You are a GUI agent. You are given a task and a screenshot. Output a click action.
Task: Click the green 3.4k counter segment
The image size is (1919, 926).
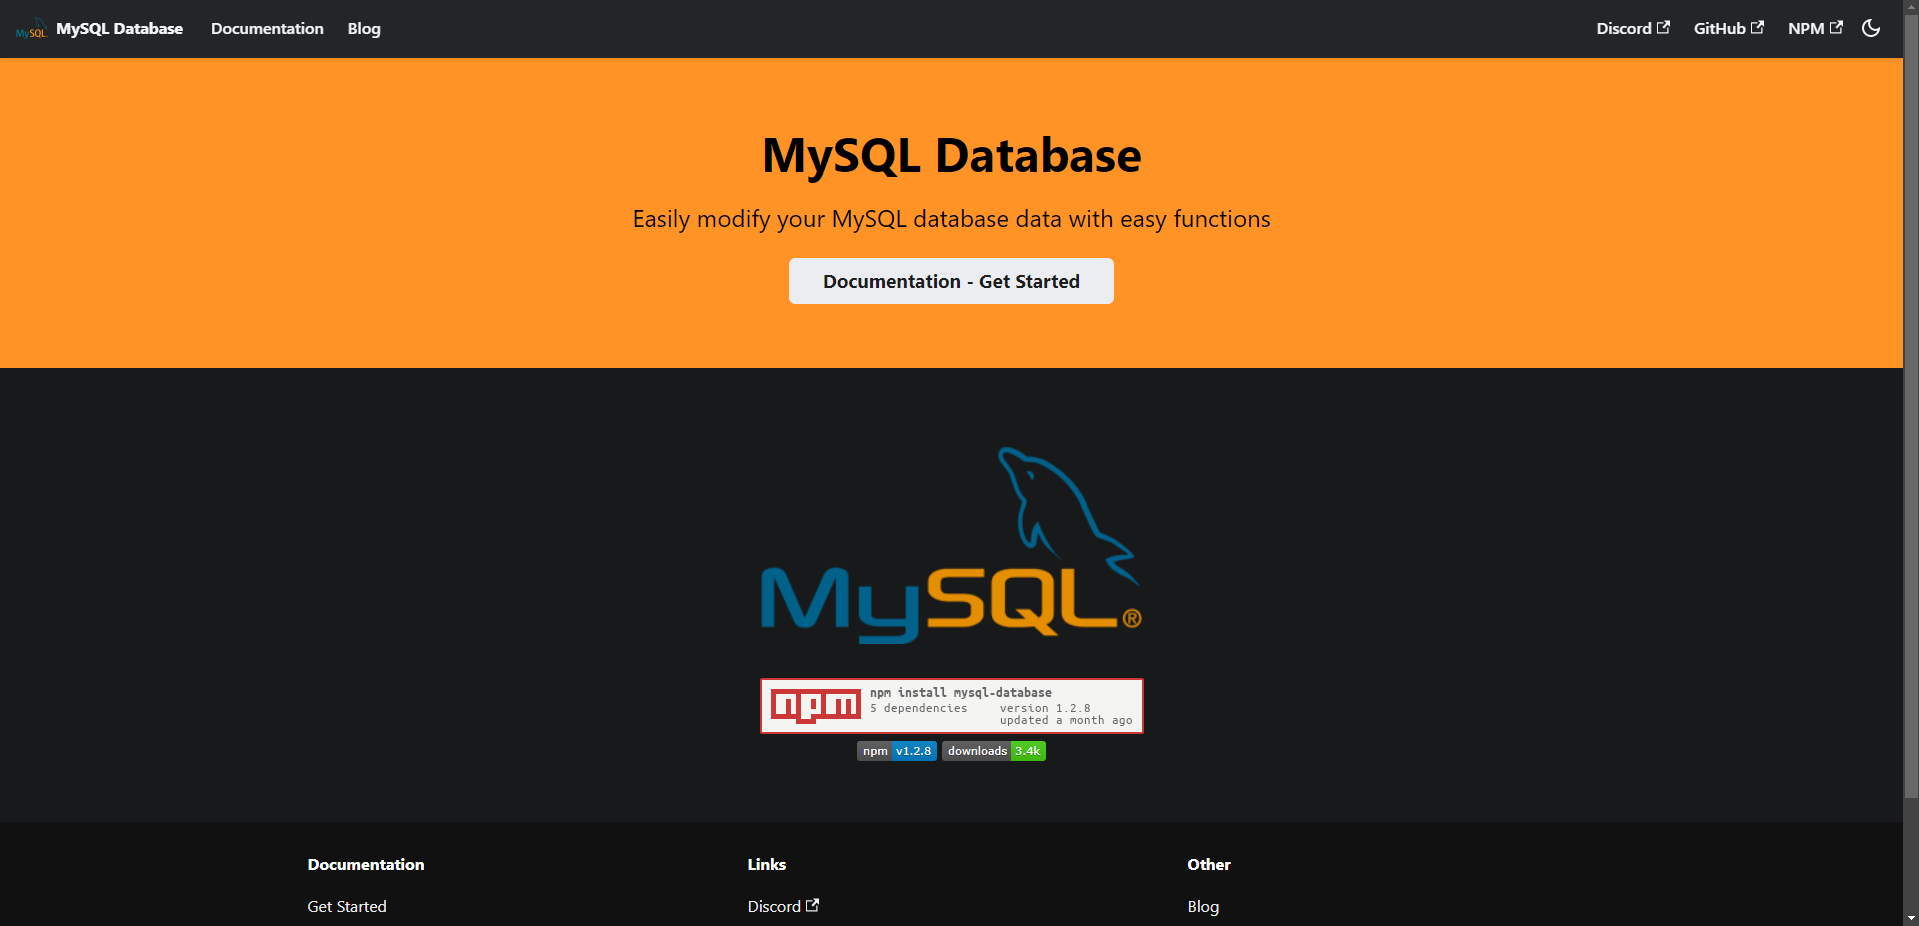pyautogui.click(x=1027, y=751)
